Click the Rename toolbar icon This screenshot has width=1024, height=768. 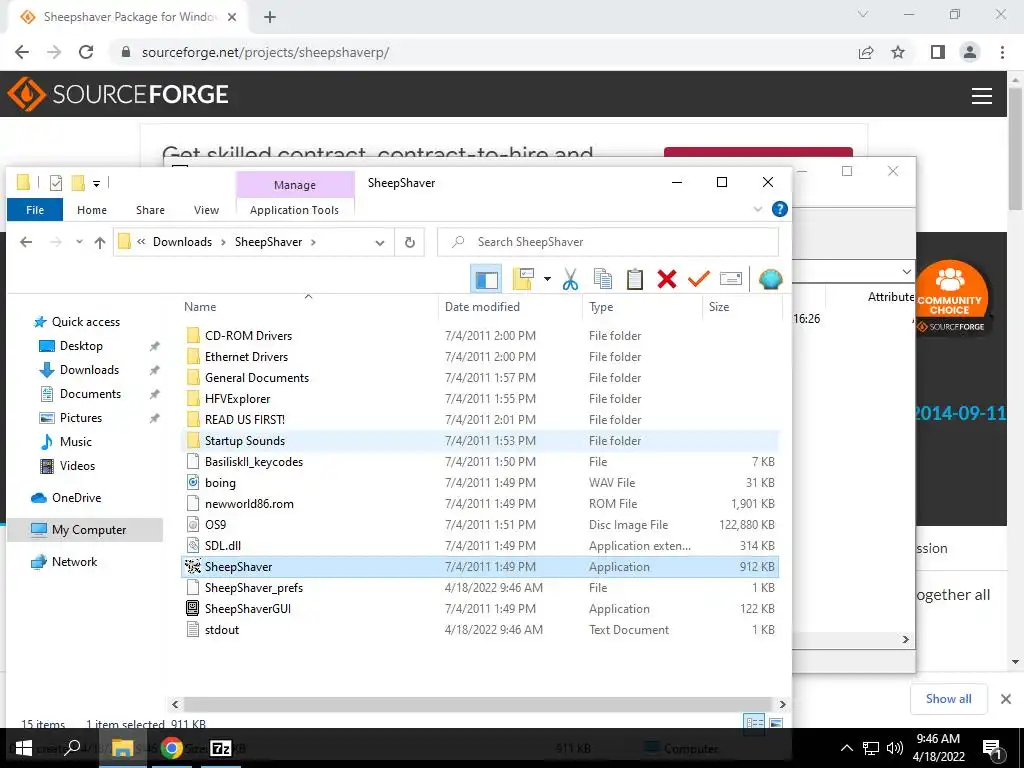730,279
